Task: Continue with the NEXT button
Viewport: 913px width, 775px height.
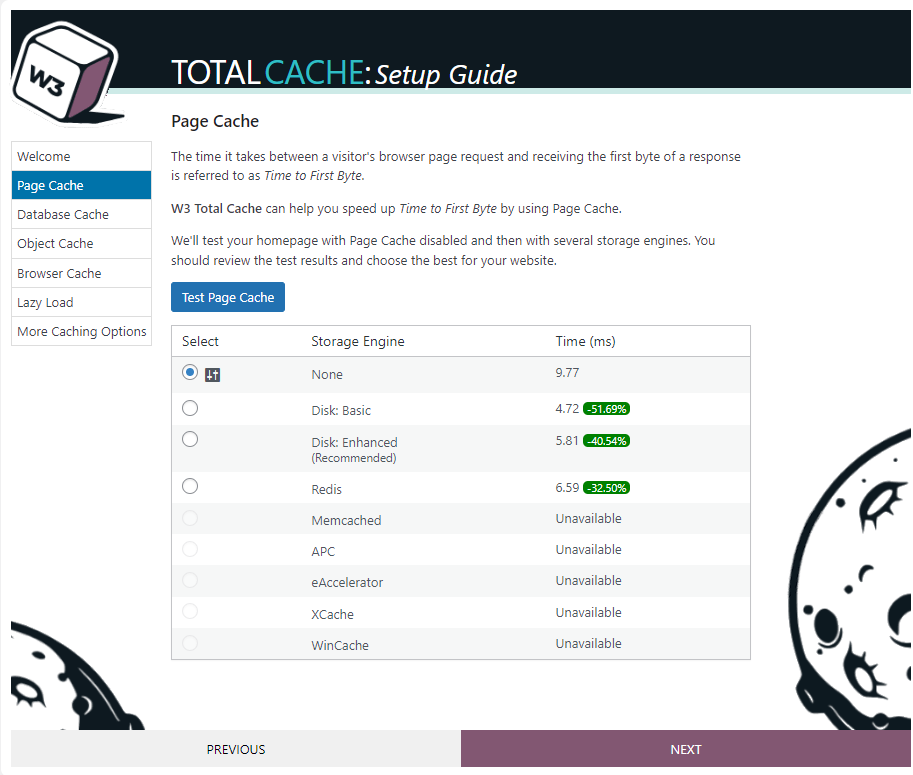Action: point(686,749)
